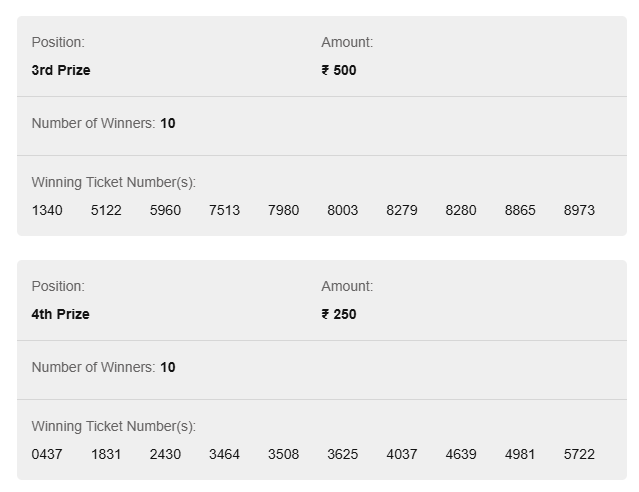Select ticket number 8973
The width and height of the screenshot is (639, 492).
tap(579, 210)
